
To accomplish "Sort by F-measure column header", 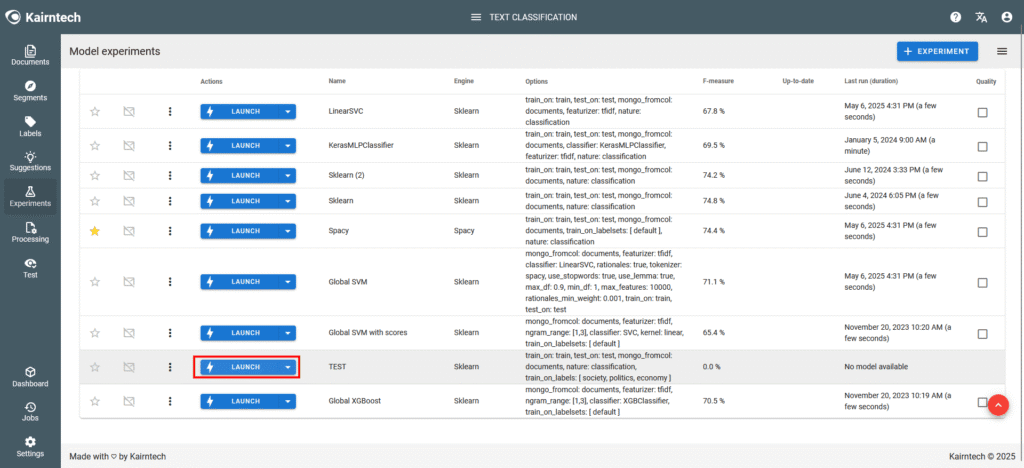I will [717, 80].
